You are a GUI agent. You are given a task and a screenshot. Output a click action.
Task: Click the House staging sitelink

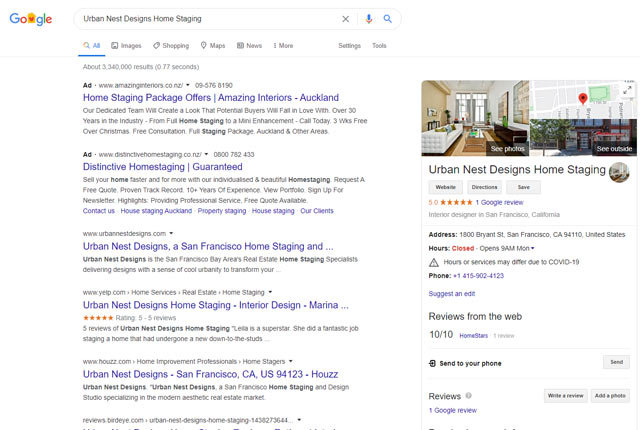tap(273, 211)
